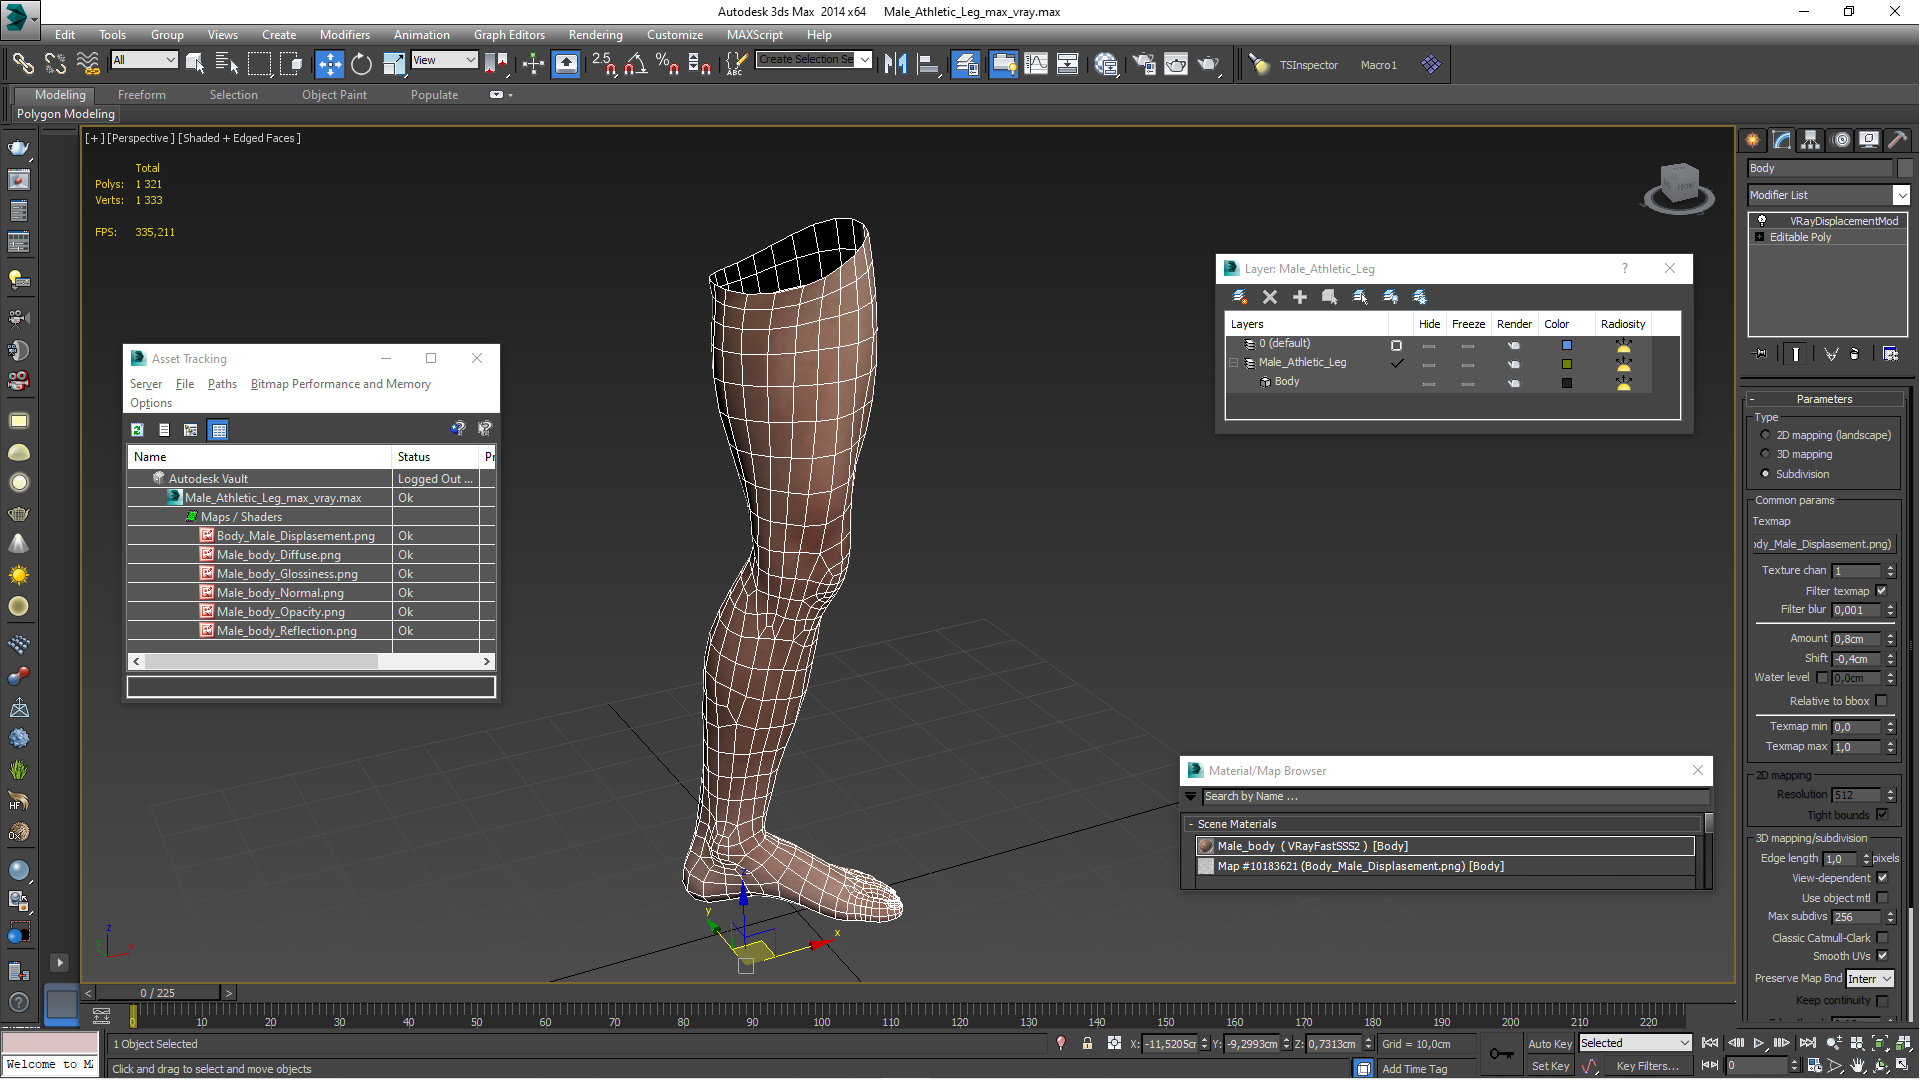This screenshot has width=1920, height=1080.
Task: Open Select by Name tool
Action: tap(227, 64)
